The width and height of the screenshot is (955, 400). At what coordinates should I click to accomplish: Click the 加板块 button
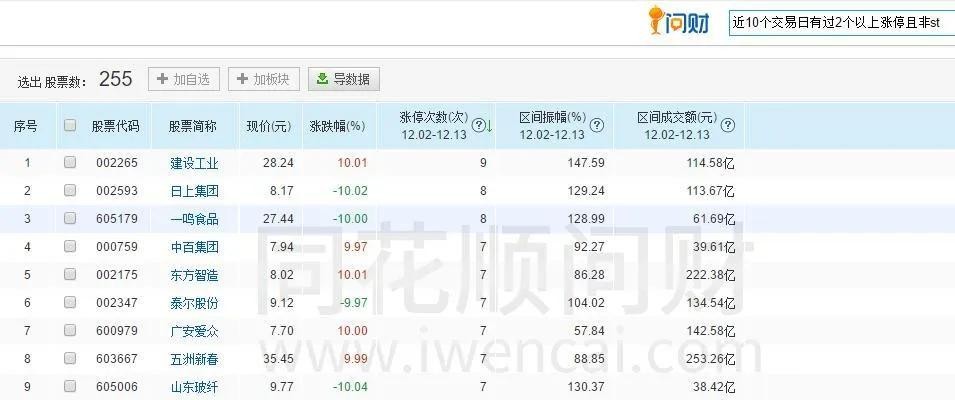tap(264, 79)
